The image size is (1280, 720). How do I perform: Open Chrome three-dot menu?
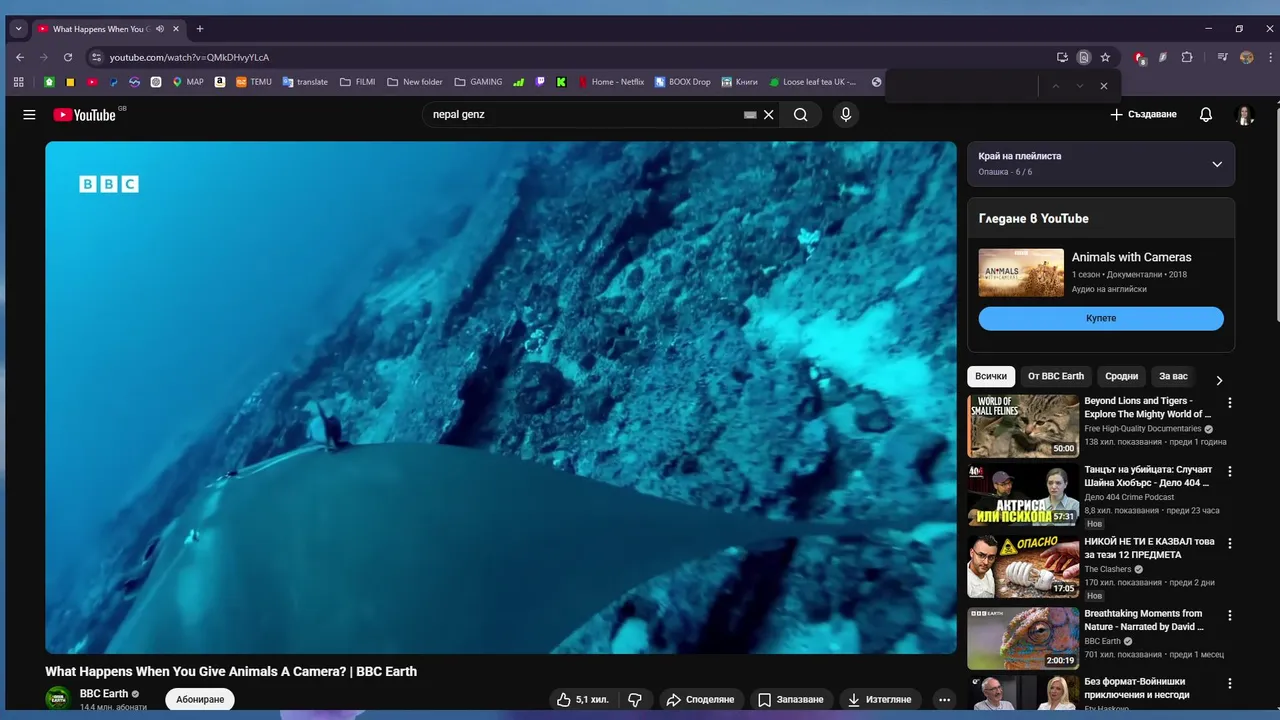point(1270,57)
